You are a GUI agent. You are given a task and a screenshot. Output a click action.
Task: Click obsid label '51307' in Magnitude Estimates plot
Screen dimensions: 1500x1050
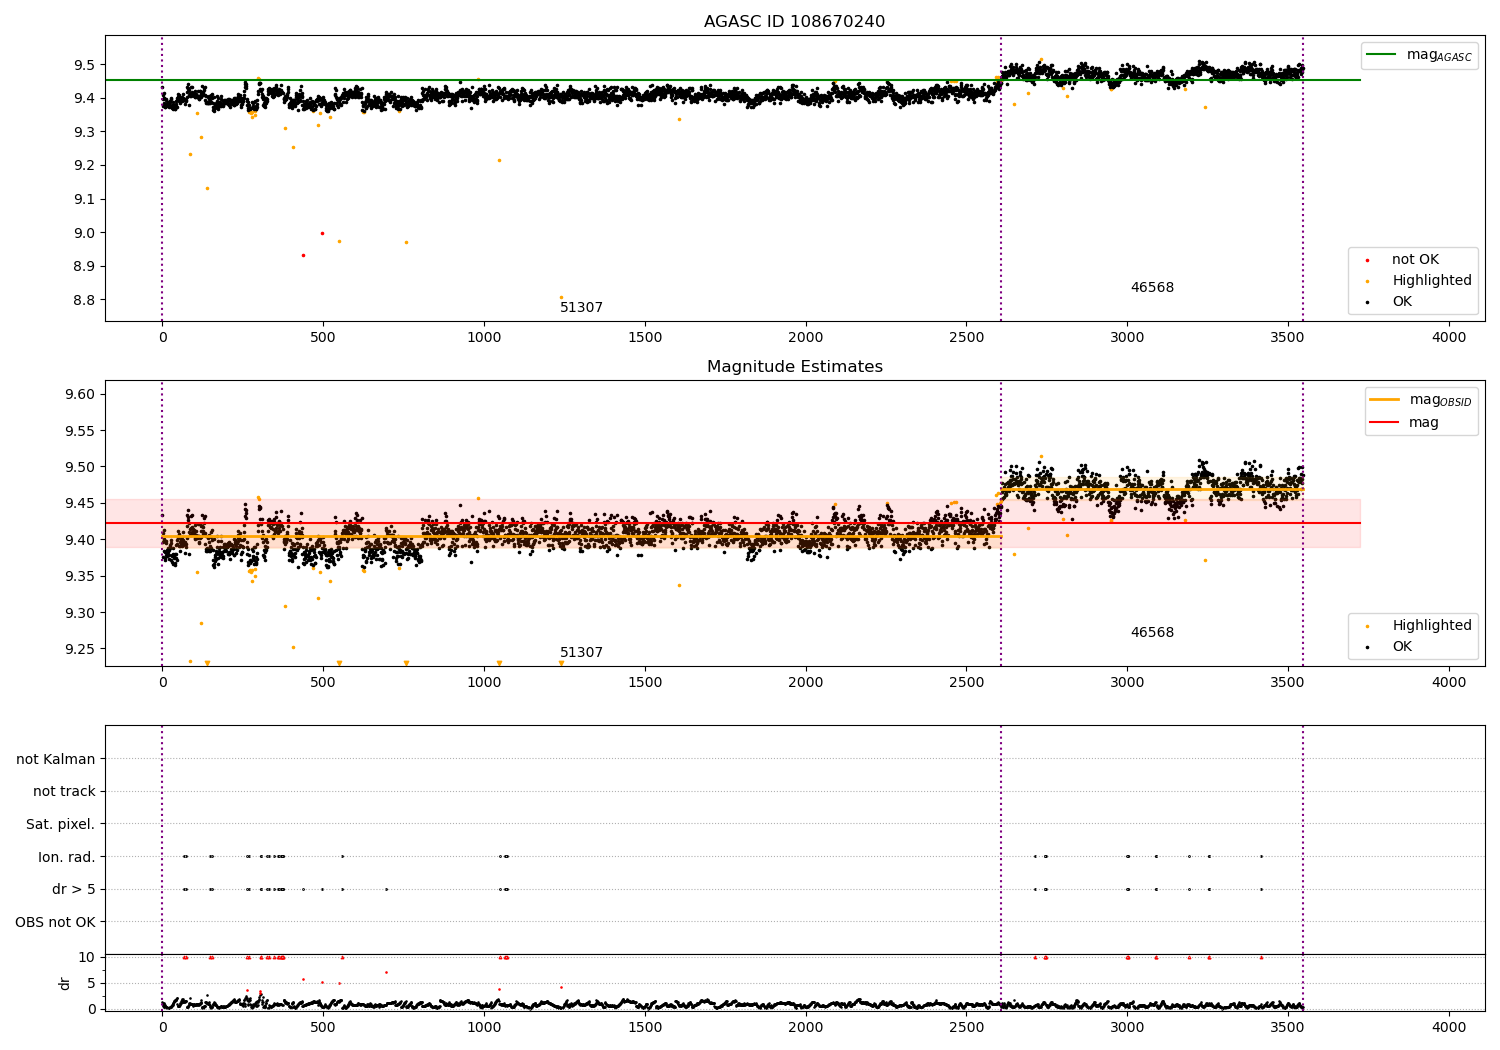(x=581, y=653)
